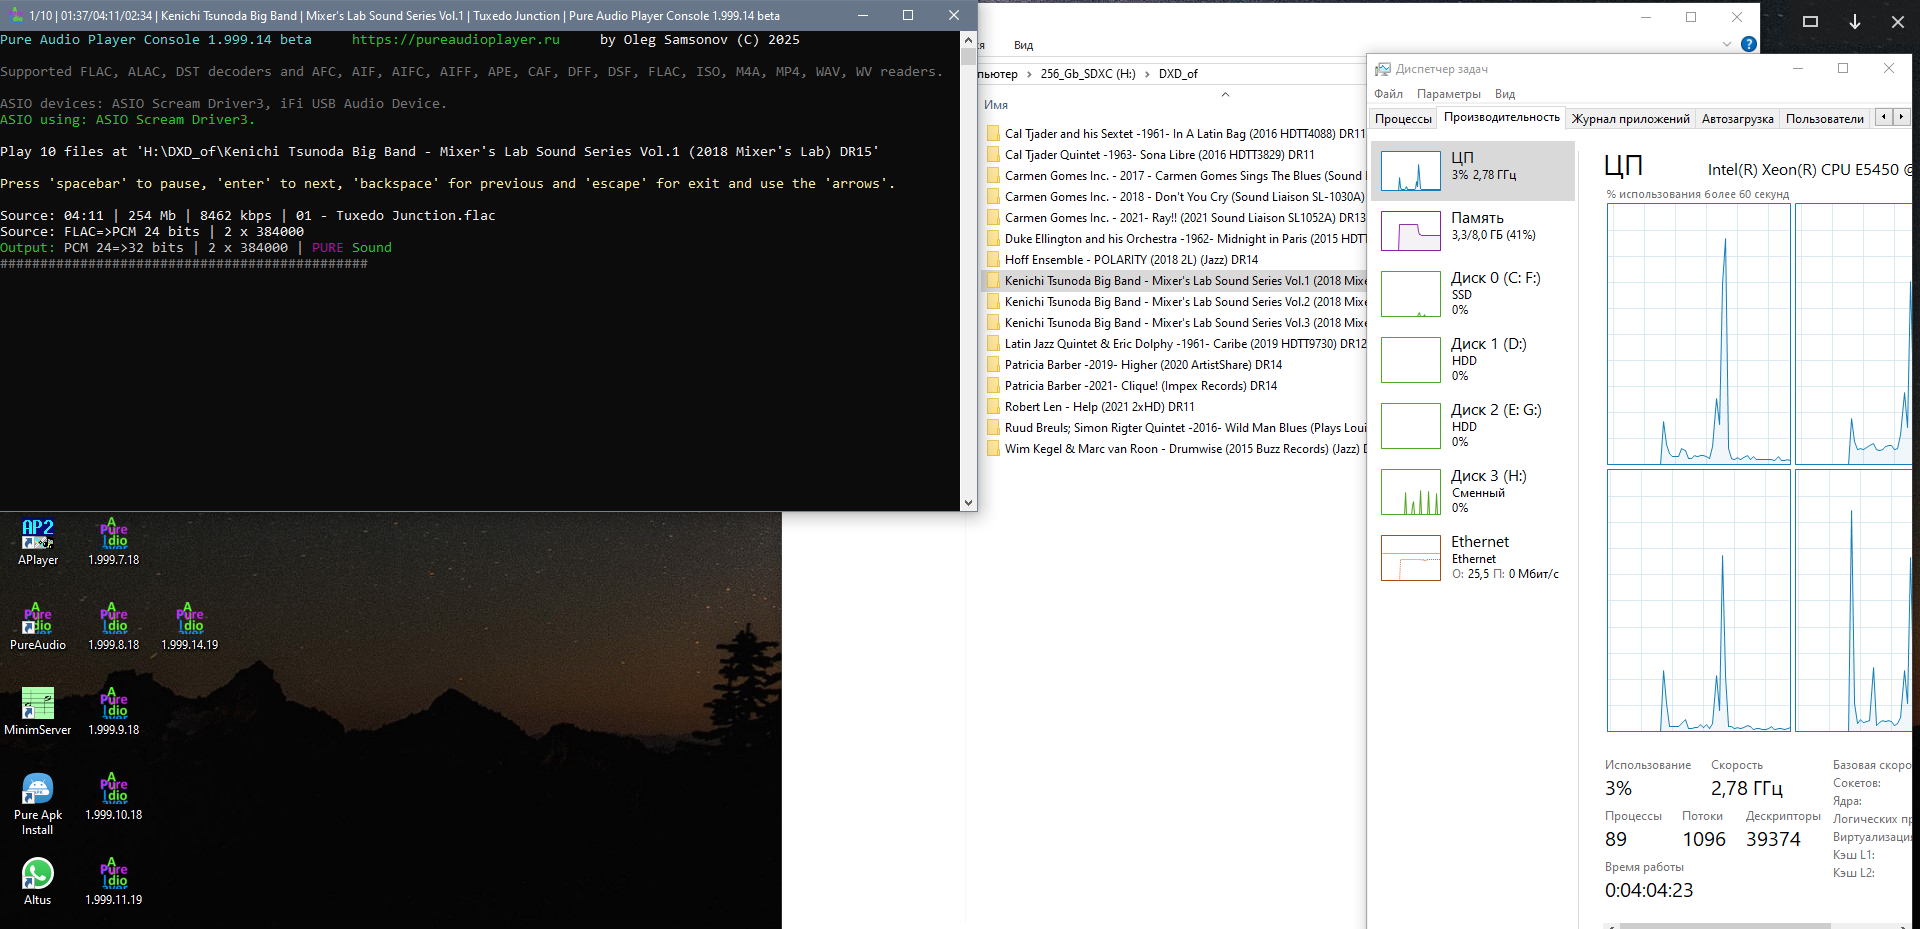
Task: Click Task Manager horizontal scrollbar
Action: pyautogui.click(x=1724, y=926)
